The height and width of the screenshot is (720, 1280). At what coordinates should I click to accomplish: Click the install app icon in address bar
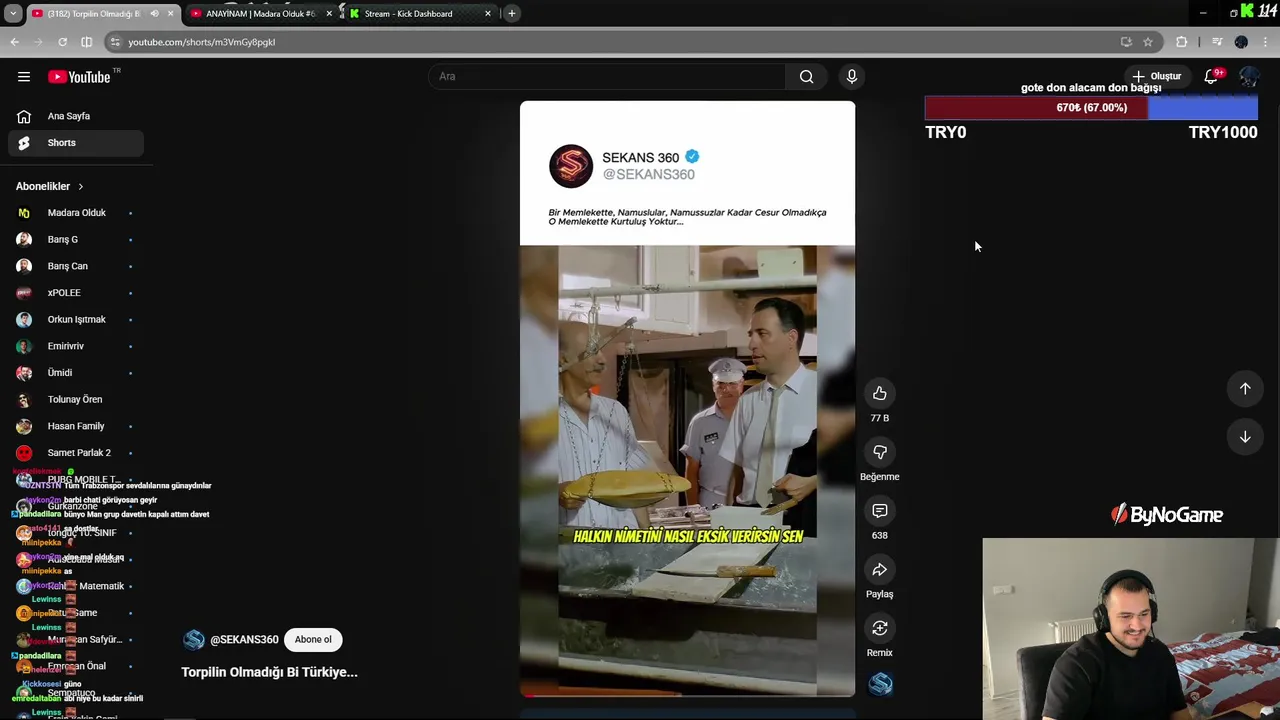click(1126, 42)
